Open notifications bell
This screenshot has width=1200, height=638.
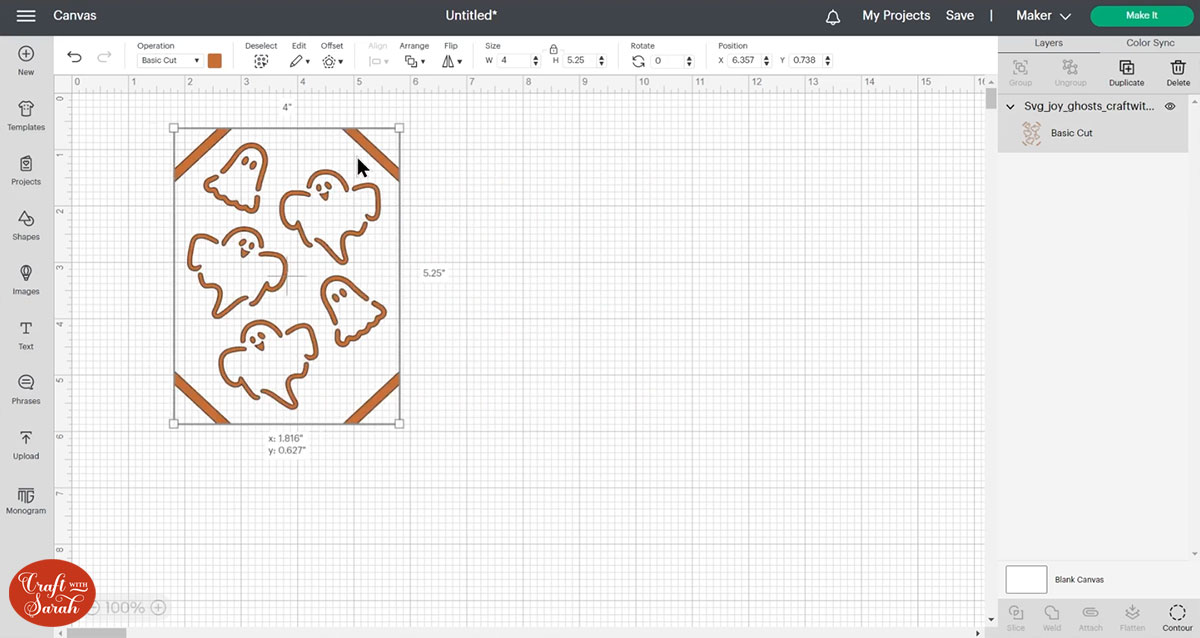click(x=833, y=16)
